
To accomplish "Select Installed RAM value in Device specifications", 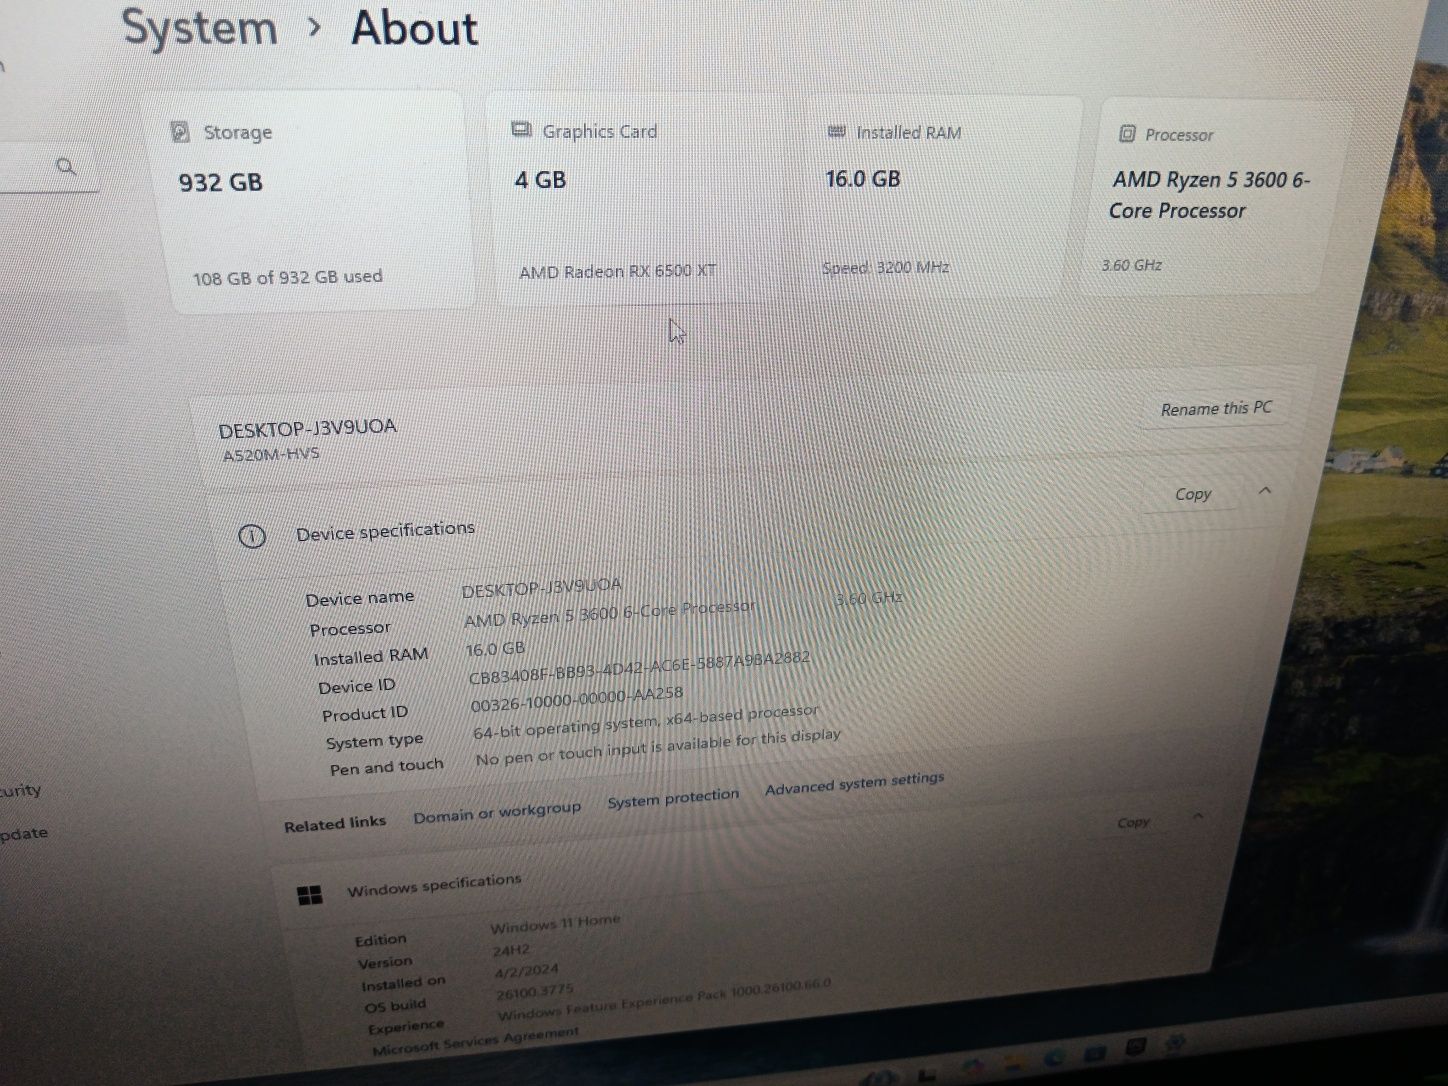I will pos(495,648).
